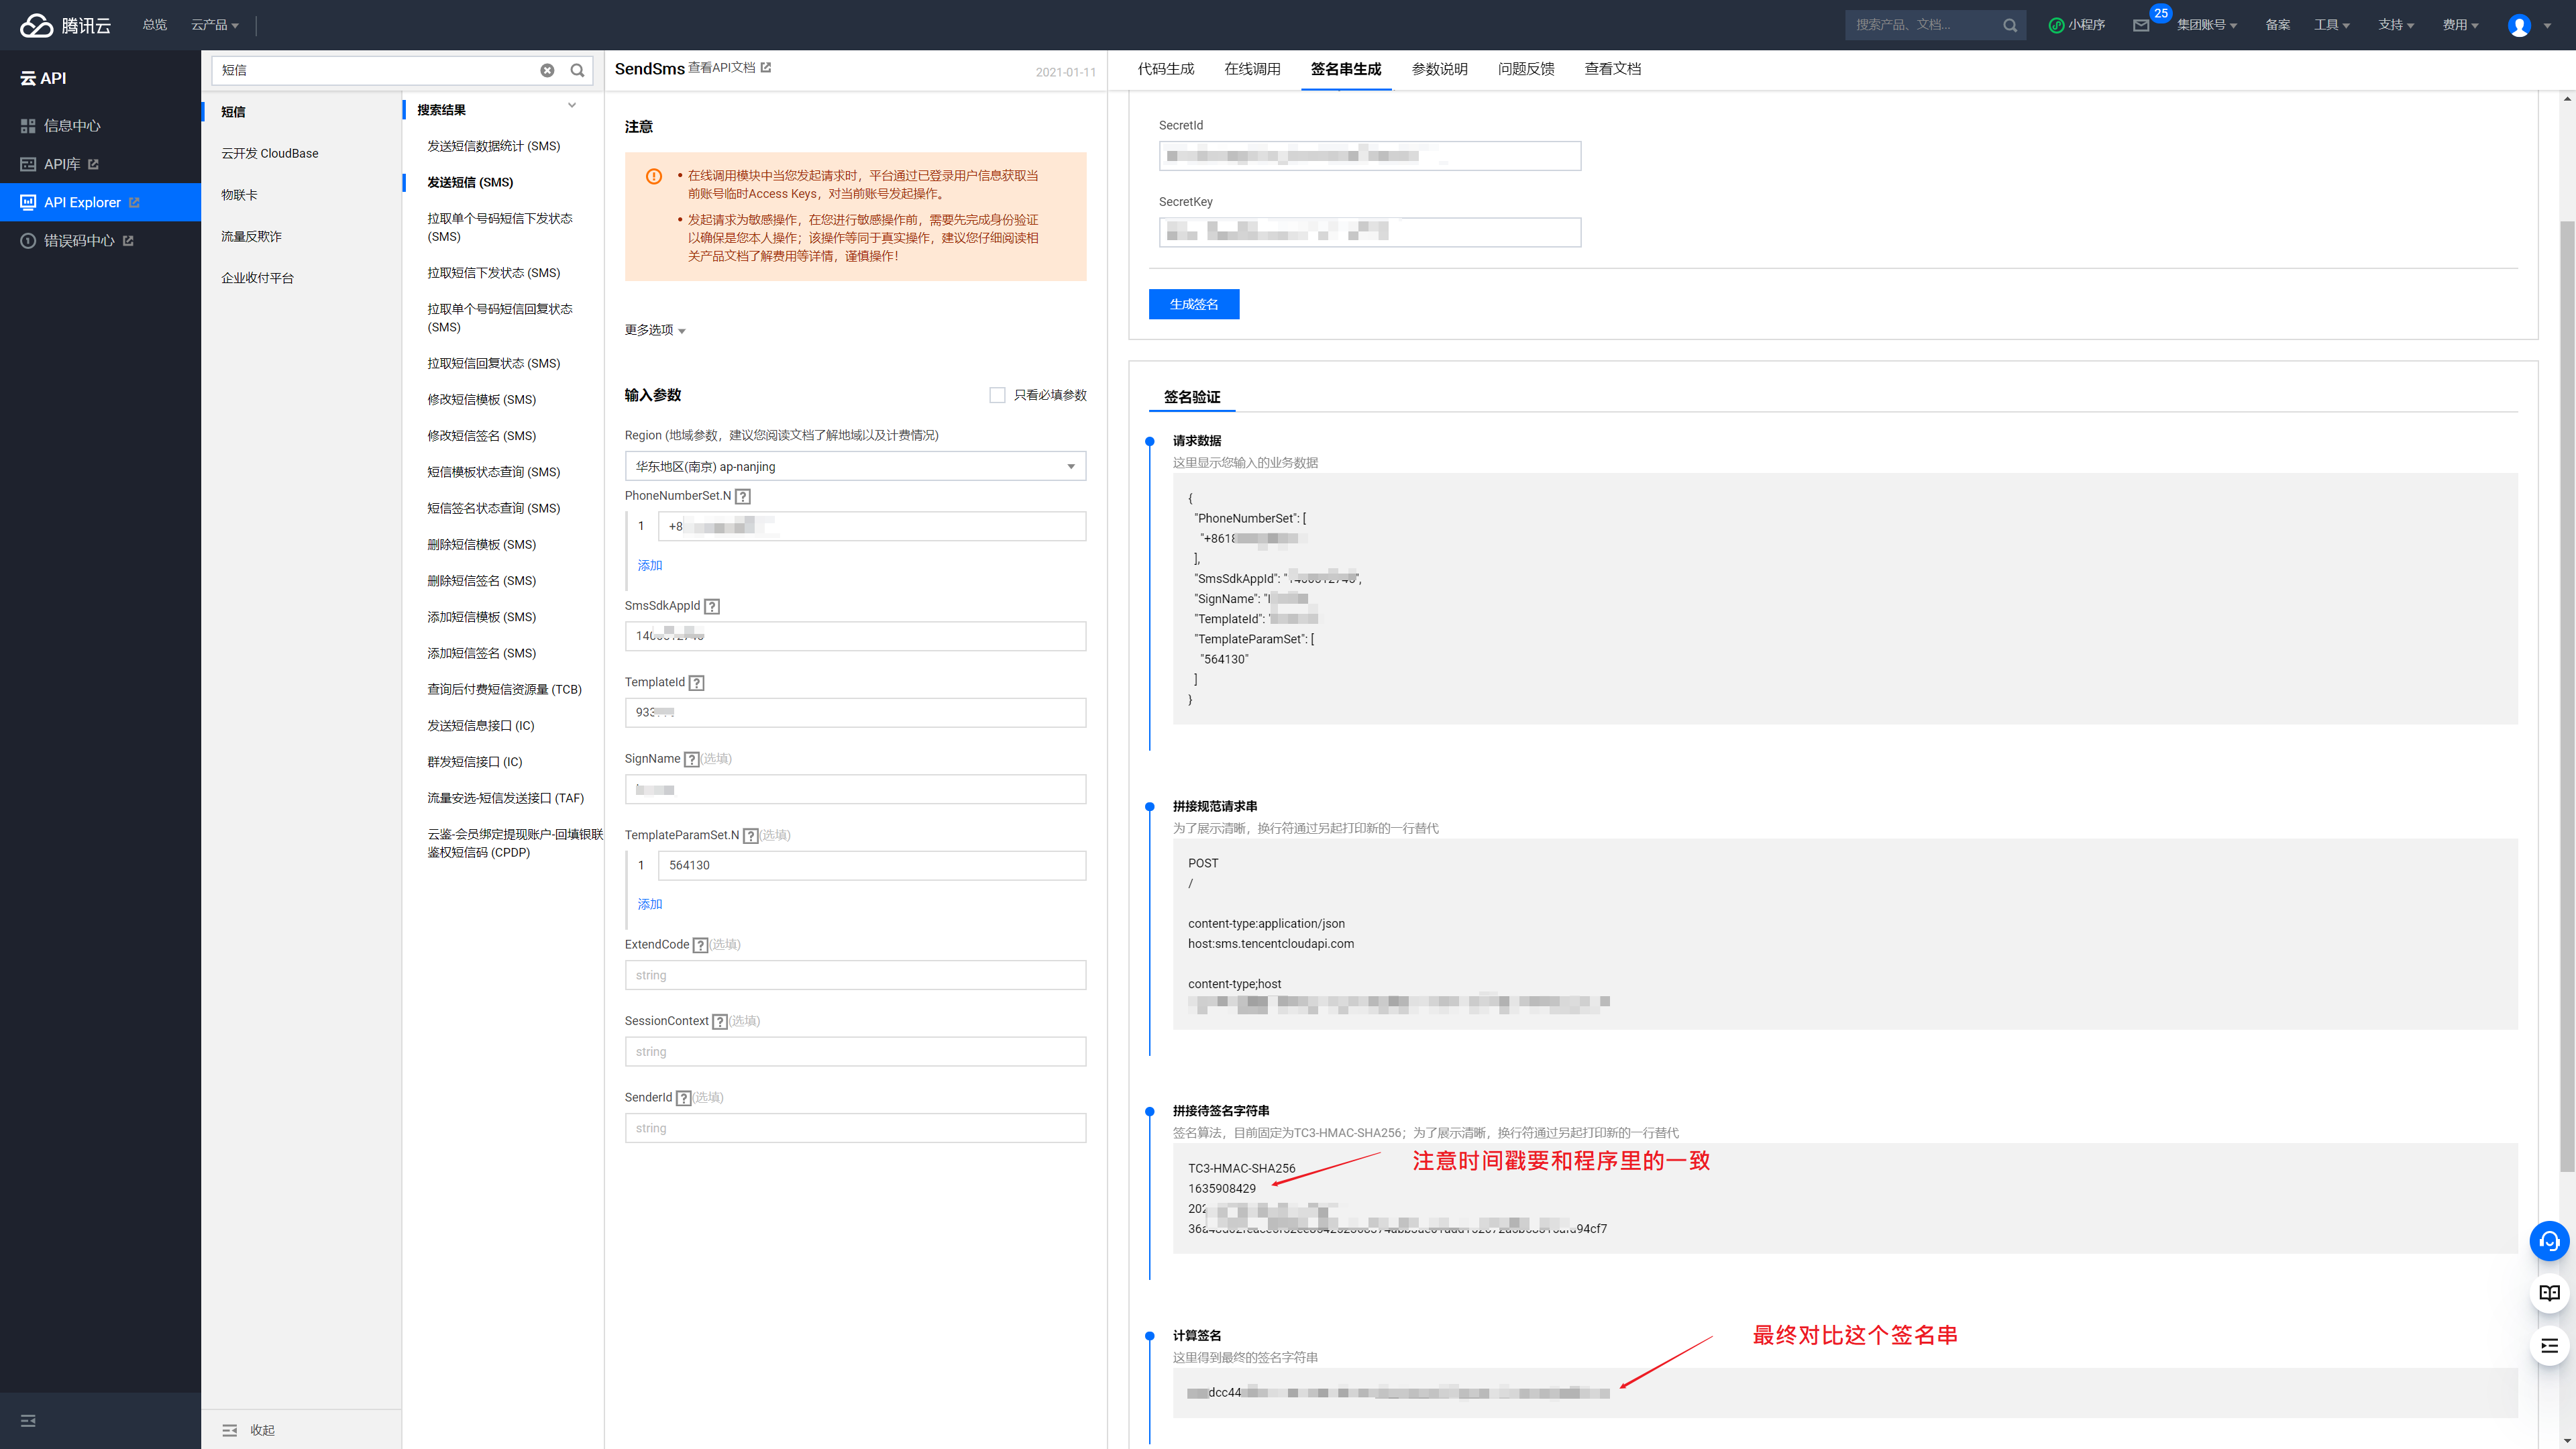Expand the account menu arrow

pos(2547,26)
